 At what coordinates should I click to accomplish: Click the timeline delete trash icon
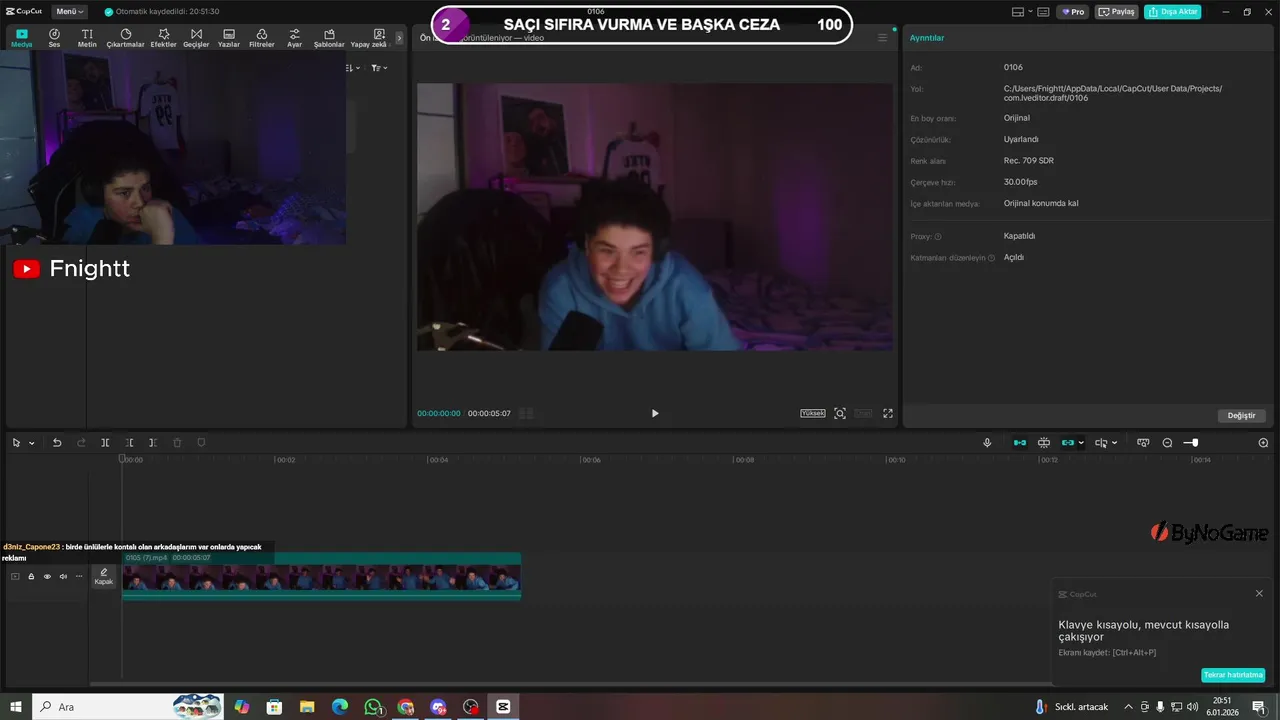tap(177, 443)
